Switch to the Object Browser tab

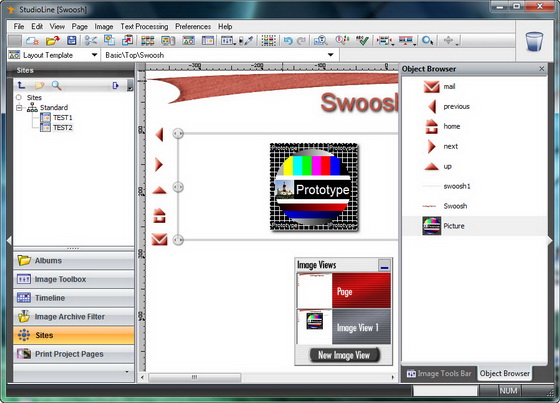click(x=504, y=373)
